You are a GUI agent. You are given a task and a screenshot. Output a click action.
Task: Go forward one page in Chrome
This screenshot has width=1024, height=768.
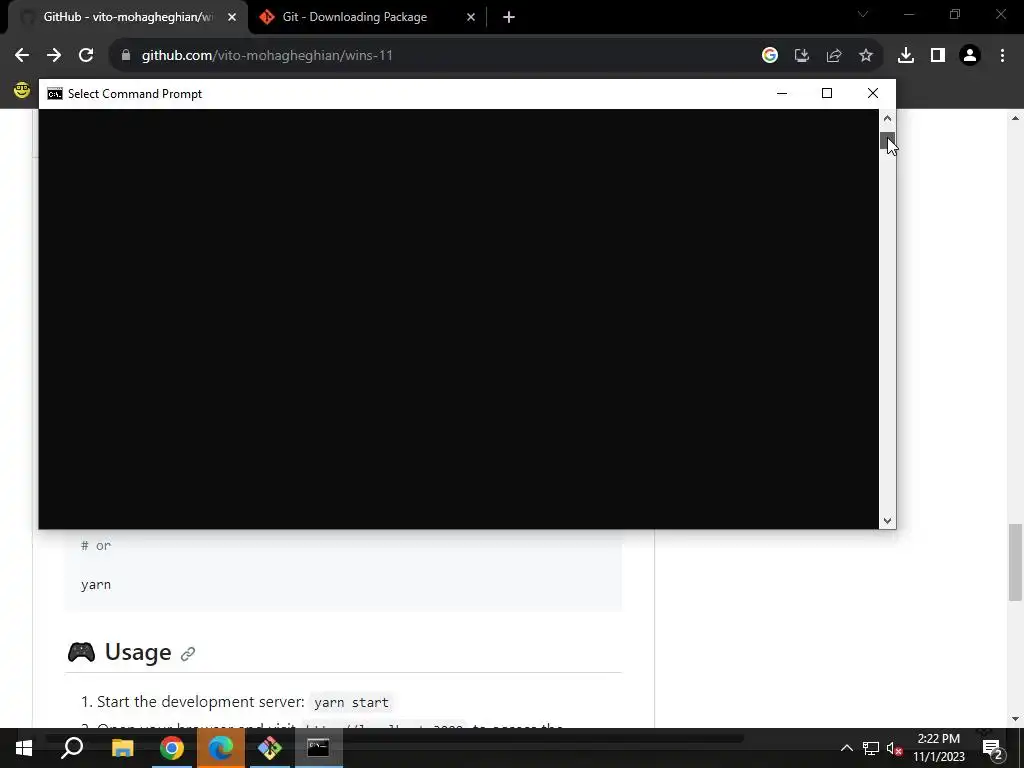(54, 56)
